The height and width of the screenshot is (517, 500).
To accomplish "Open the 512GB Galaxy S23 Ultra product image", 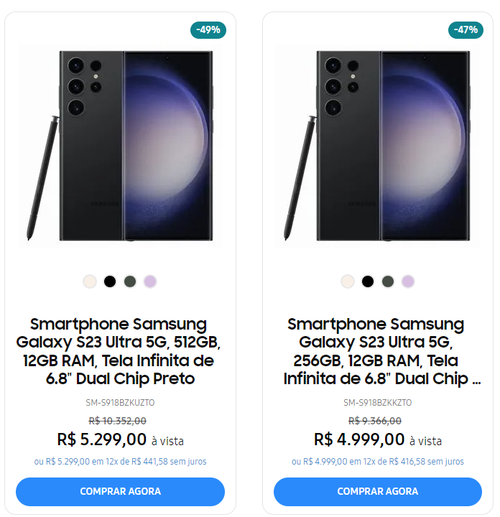I will (x=120, y=146).
